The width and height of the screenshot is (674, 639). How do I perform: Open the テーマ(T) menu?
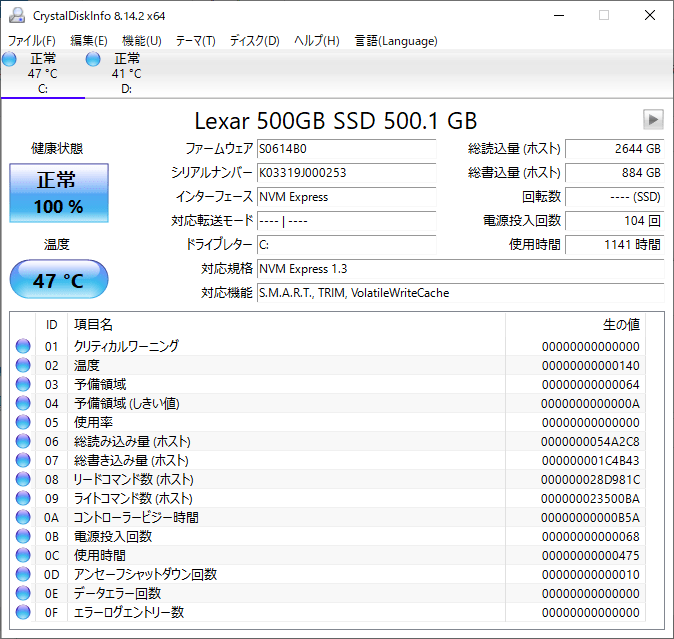pyautogui.click(x=196, y=41)
